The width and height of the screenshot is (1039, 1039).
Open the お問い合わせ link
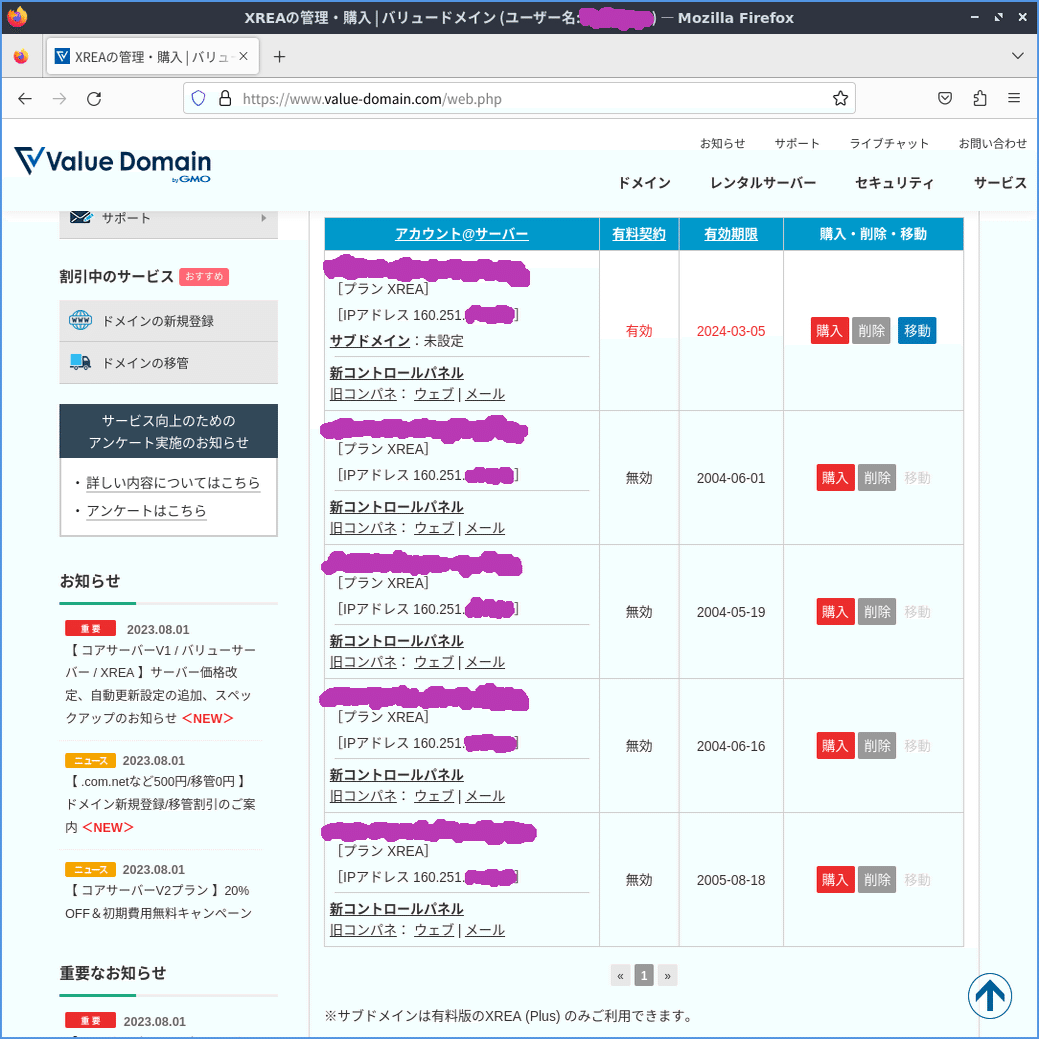coord(993,144)
